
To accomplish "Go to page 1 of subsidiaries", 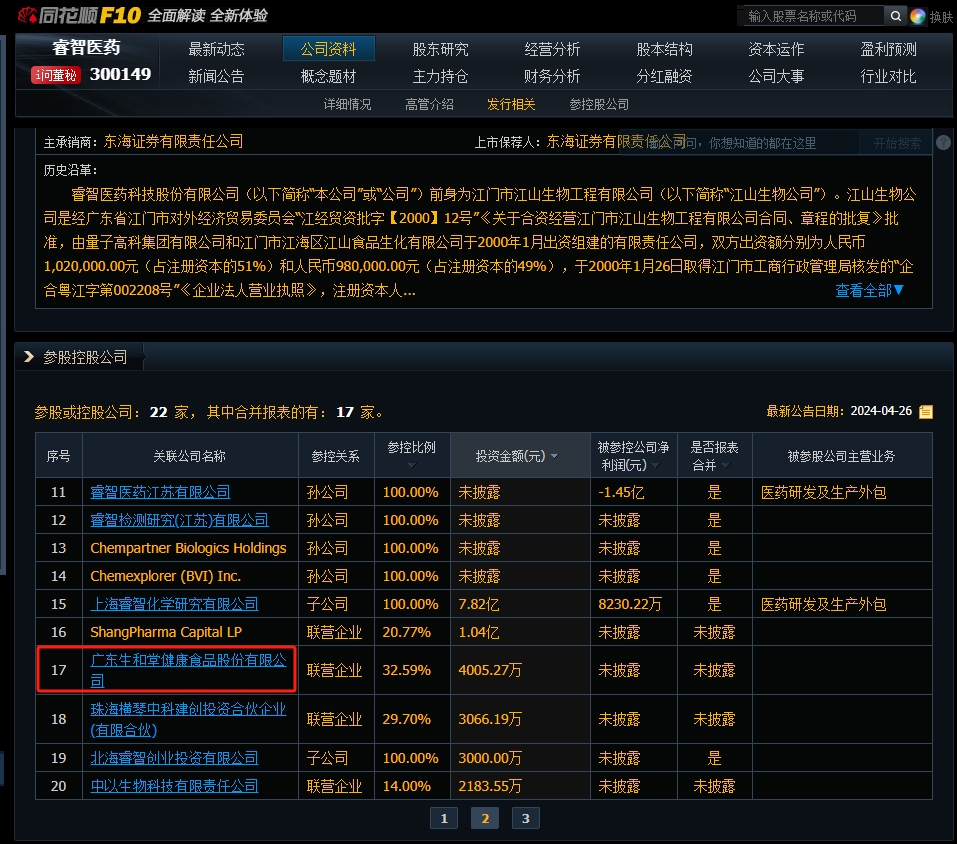I will pos(444,818).
